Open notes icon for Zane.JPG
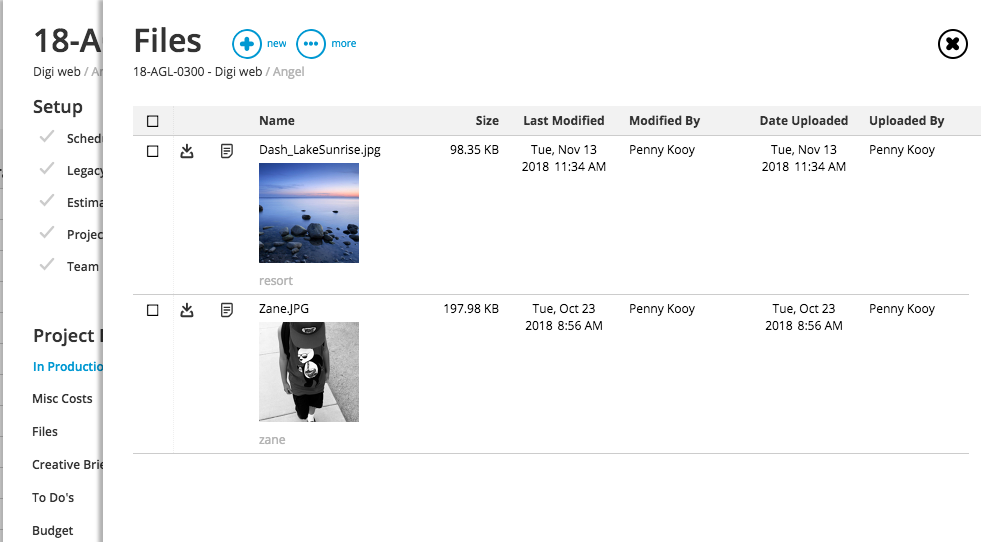The height and width of the screenshot is (542, 1003). pos(227,310)
